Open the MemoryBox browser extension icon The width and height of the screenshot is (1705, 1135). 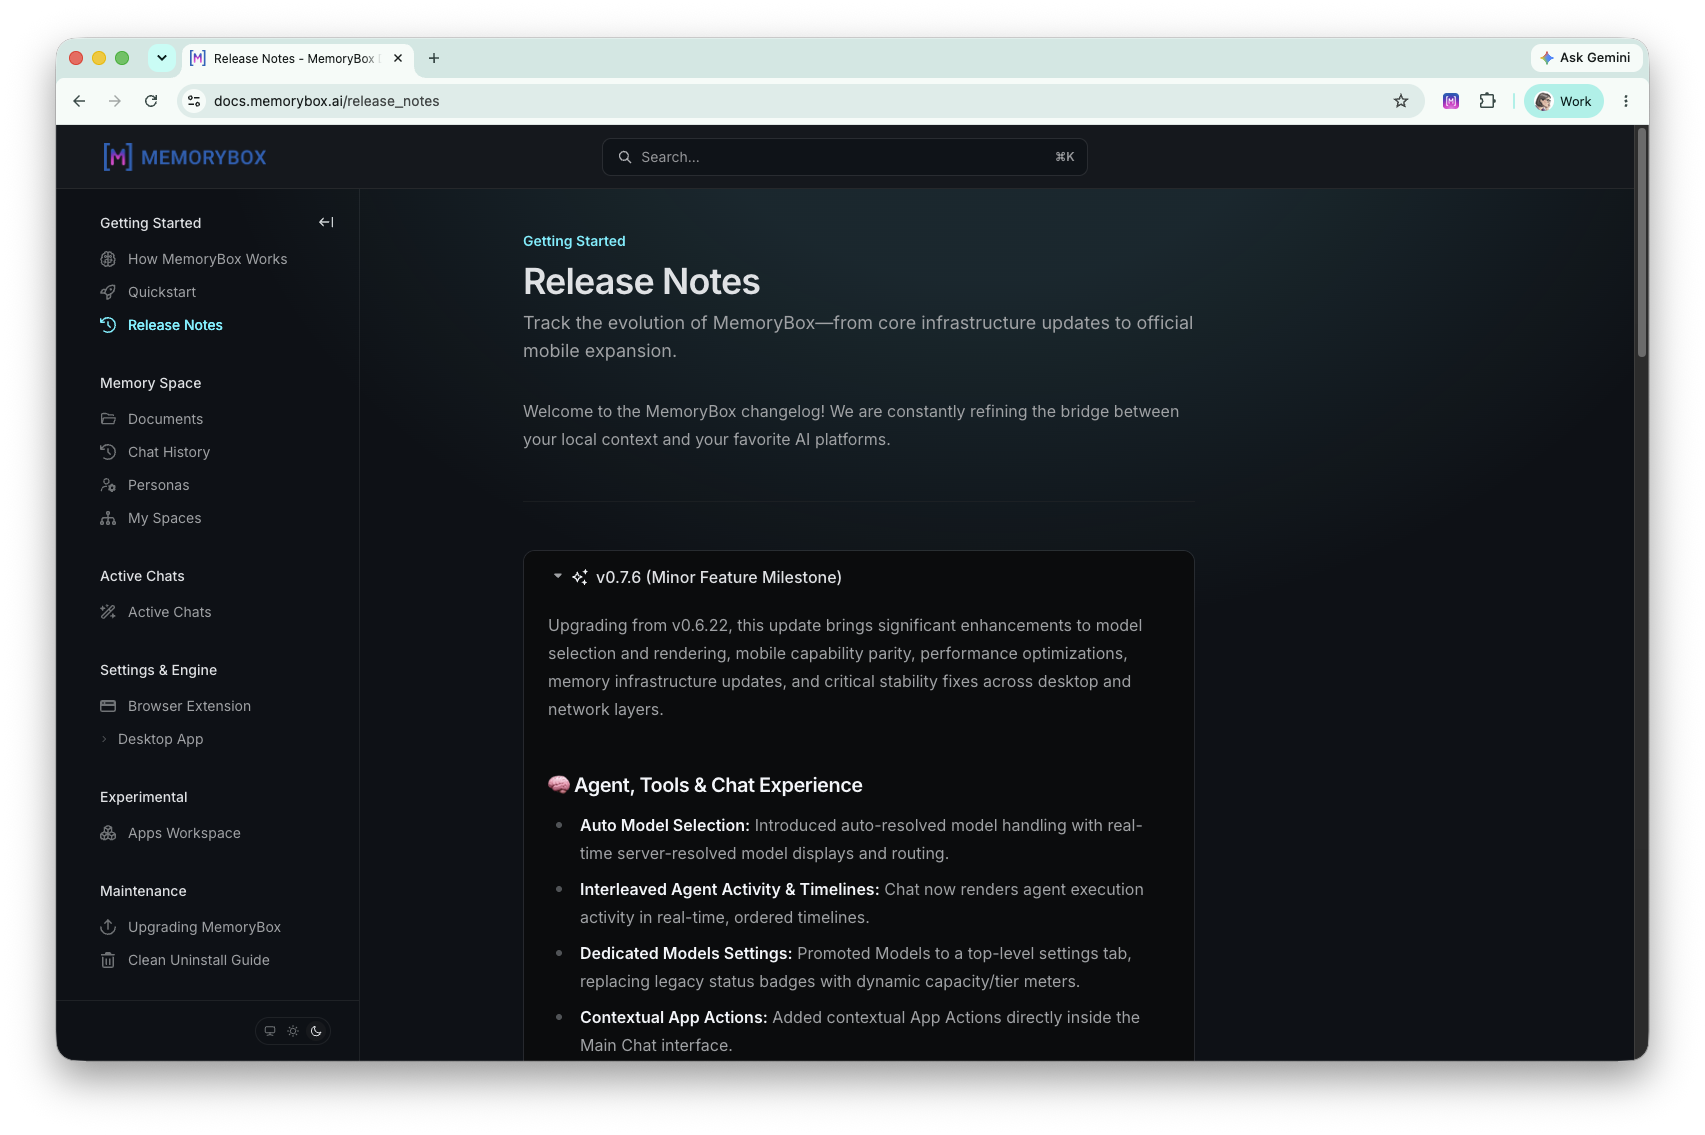[x=1451, y=101]
